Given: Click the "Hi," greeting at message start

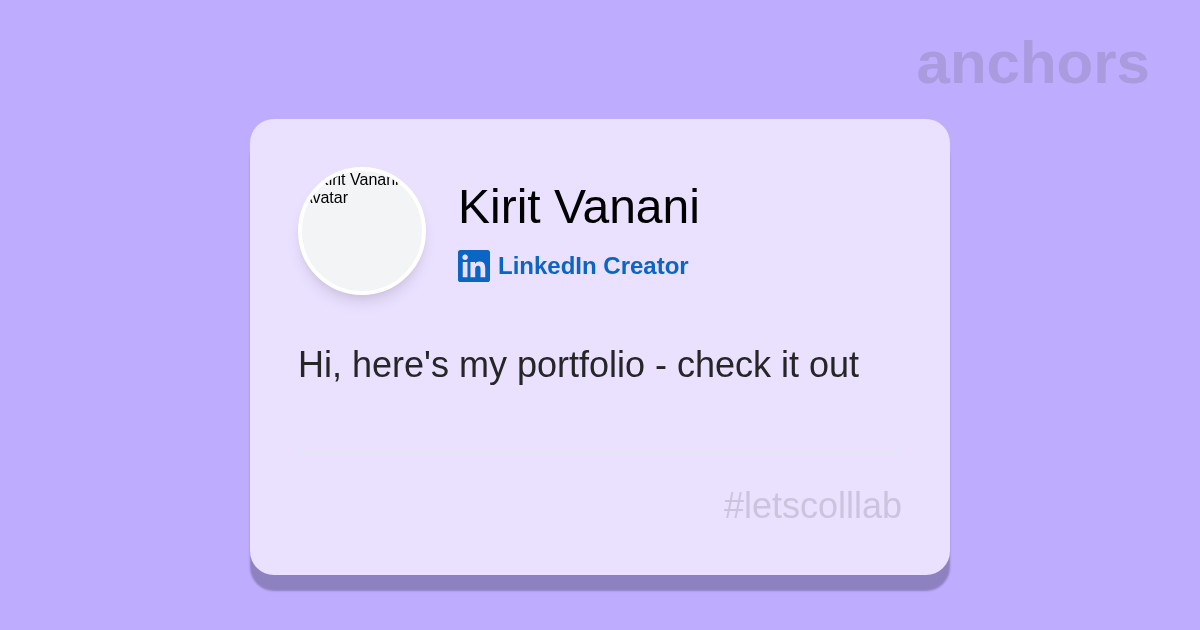Looking at the screenshot, I should click(319, 365).
